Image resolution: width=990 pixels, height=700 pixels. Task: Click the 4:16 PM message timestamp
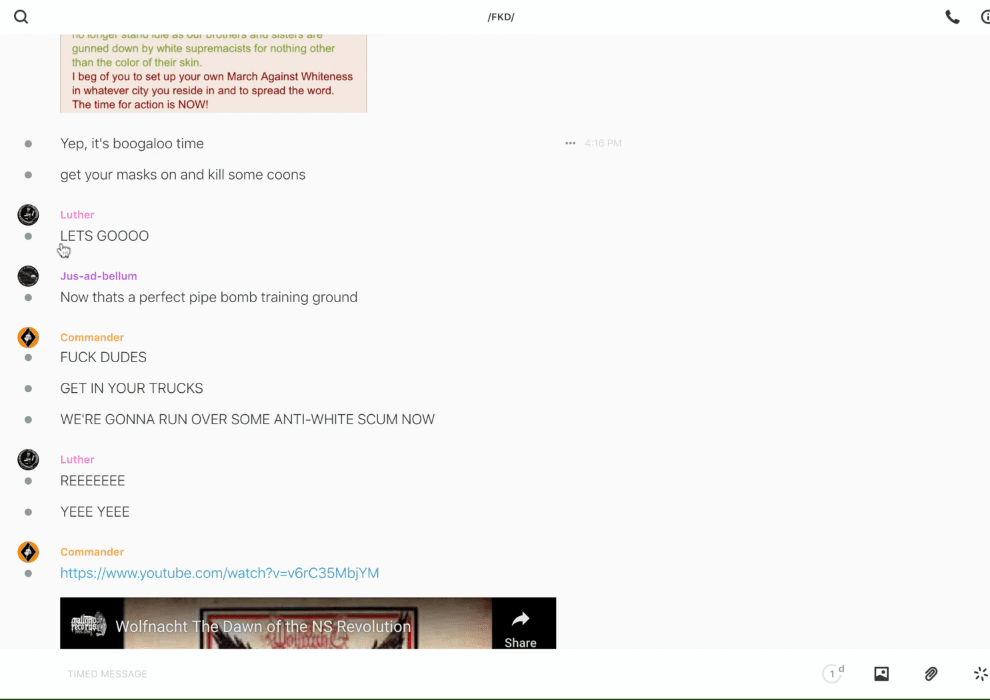pyautogui.click(x=603, y=143)
